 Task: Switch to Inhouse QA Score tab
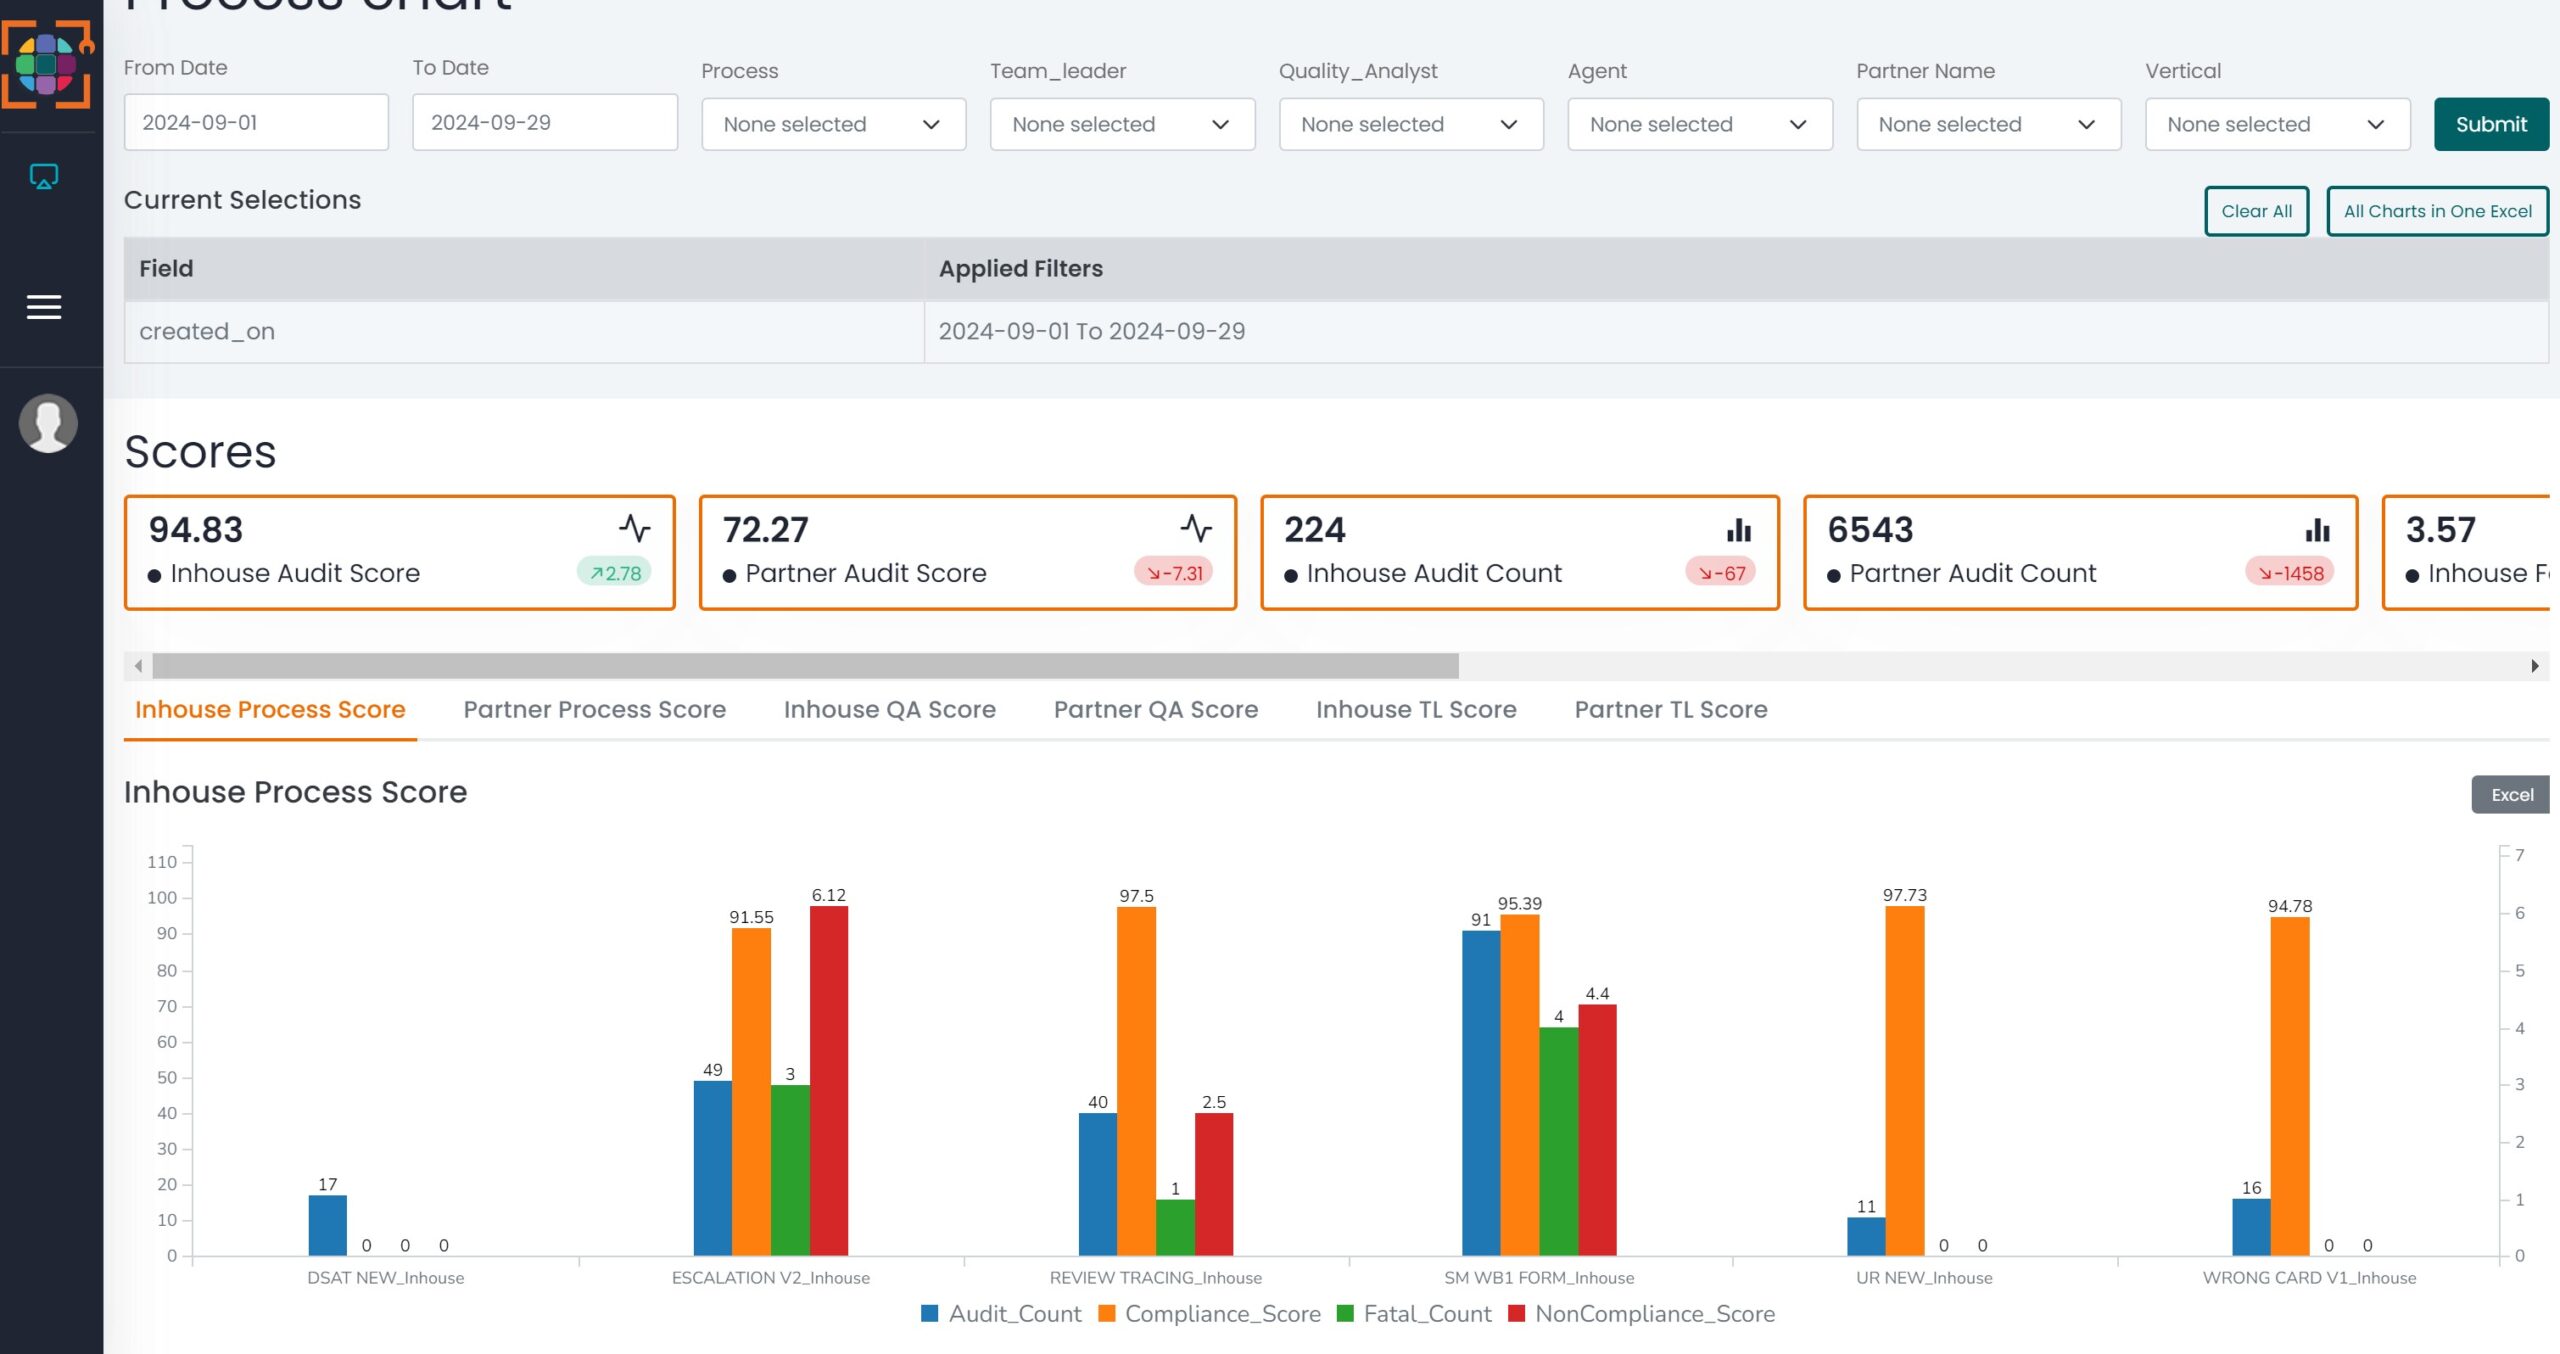pos(889,709)
